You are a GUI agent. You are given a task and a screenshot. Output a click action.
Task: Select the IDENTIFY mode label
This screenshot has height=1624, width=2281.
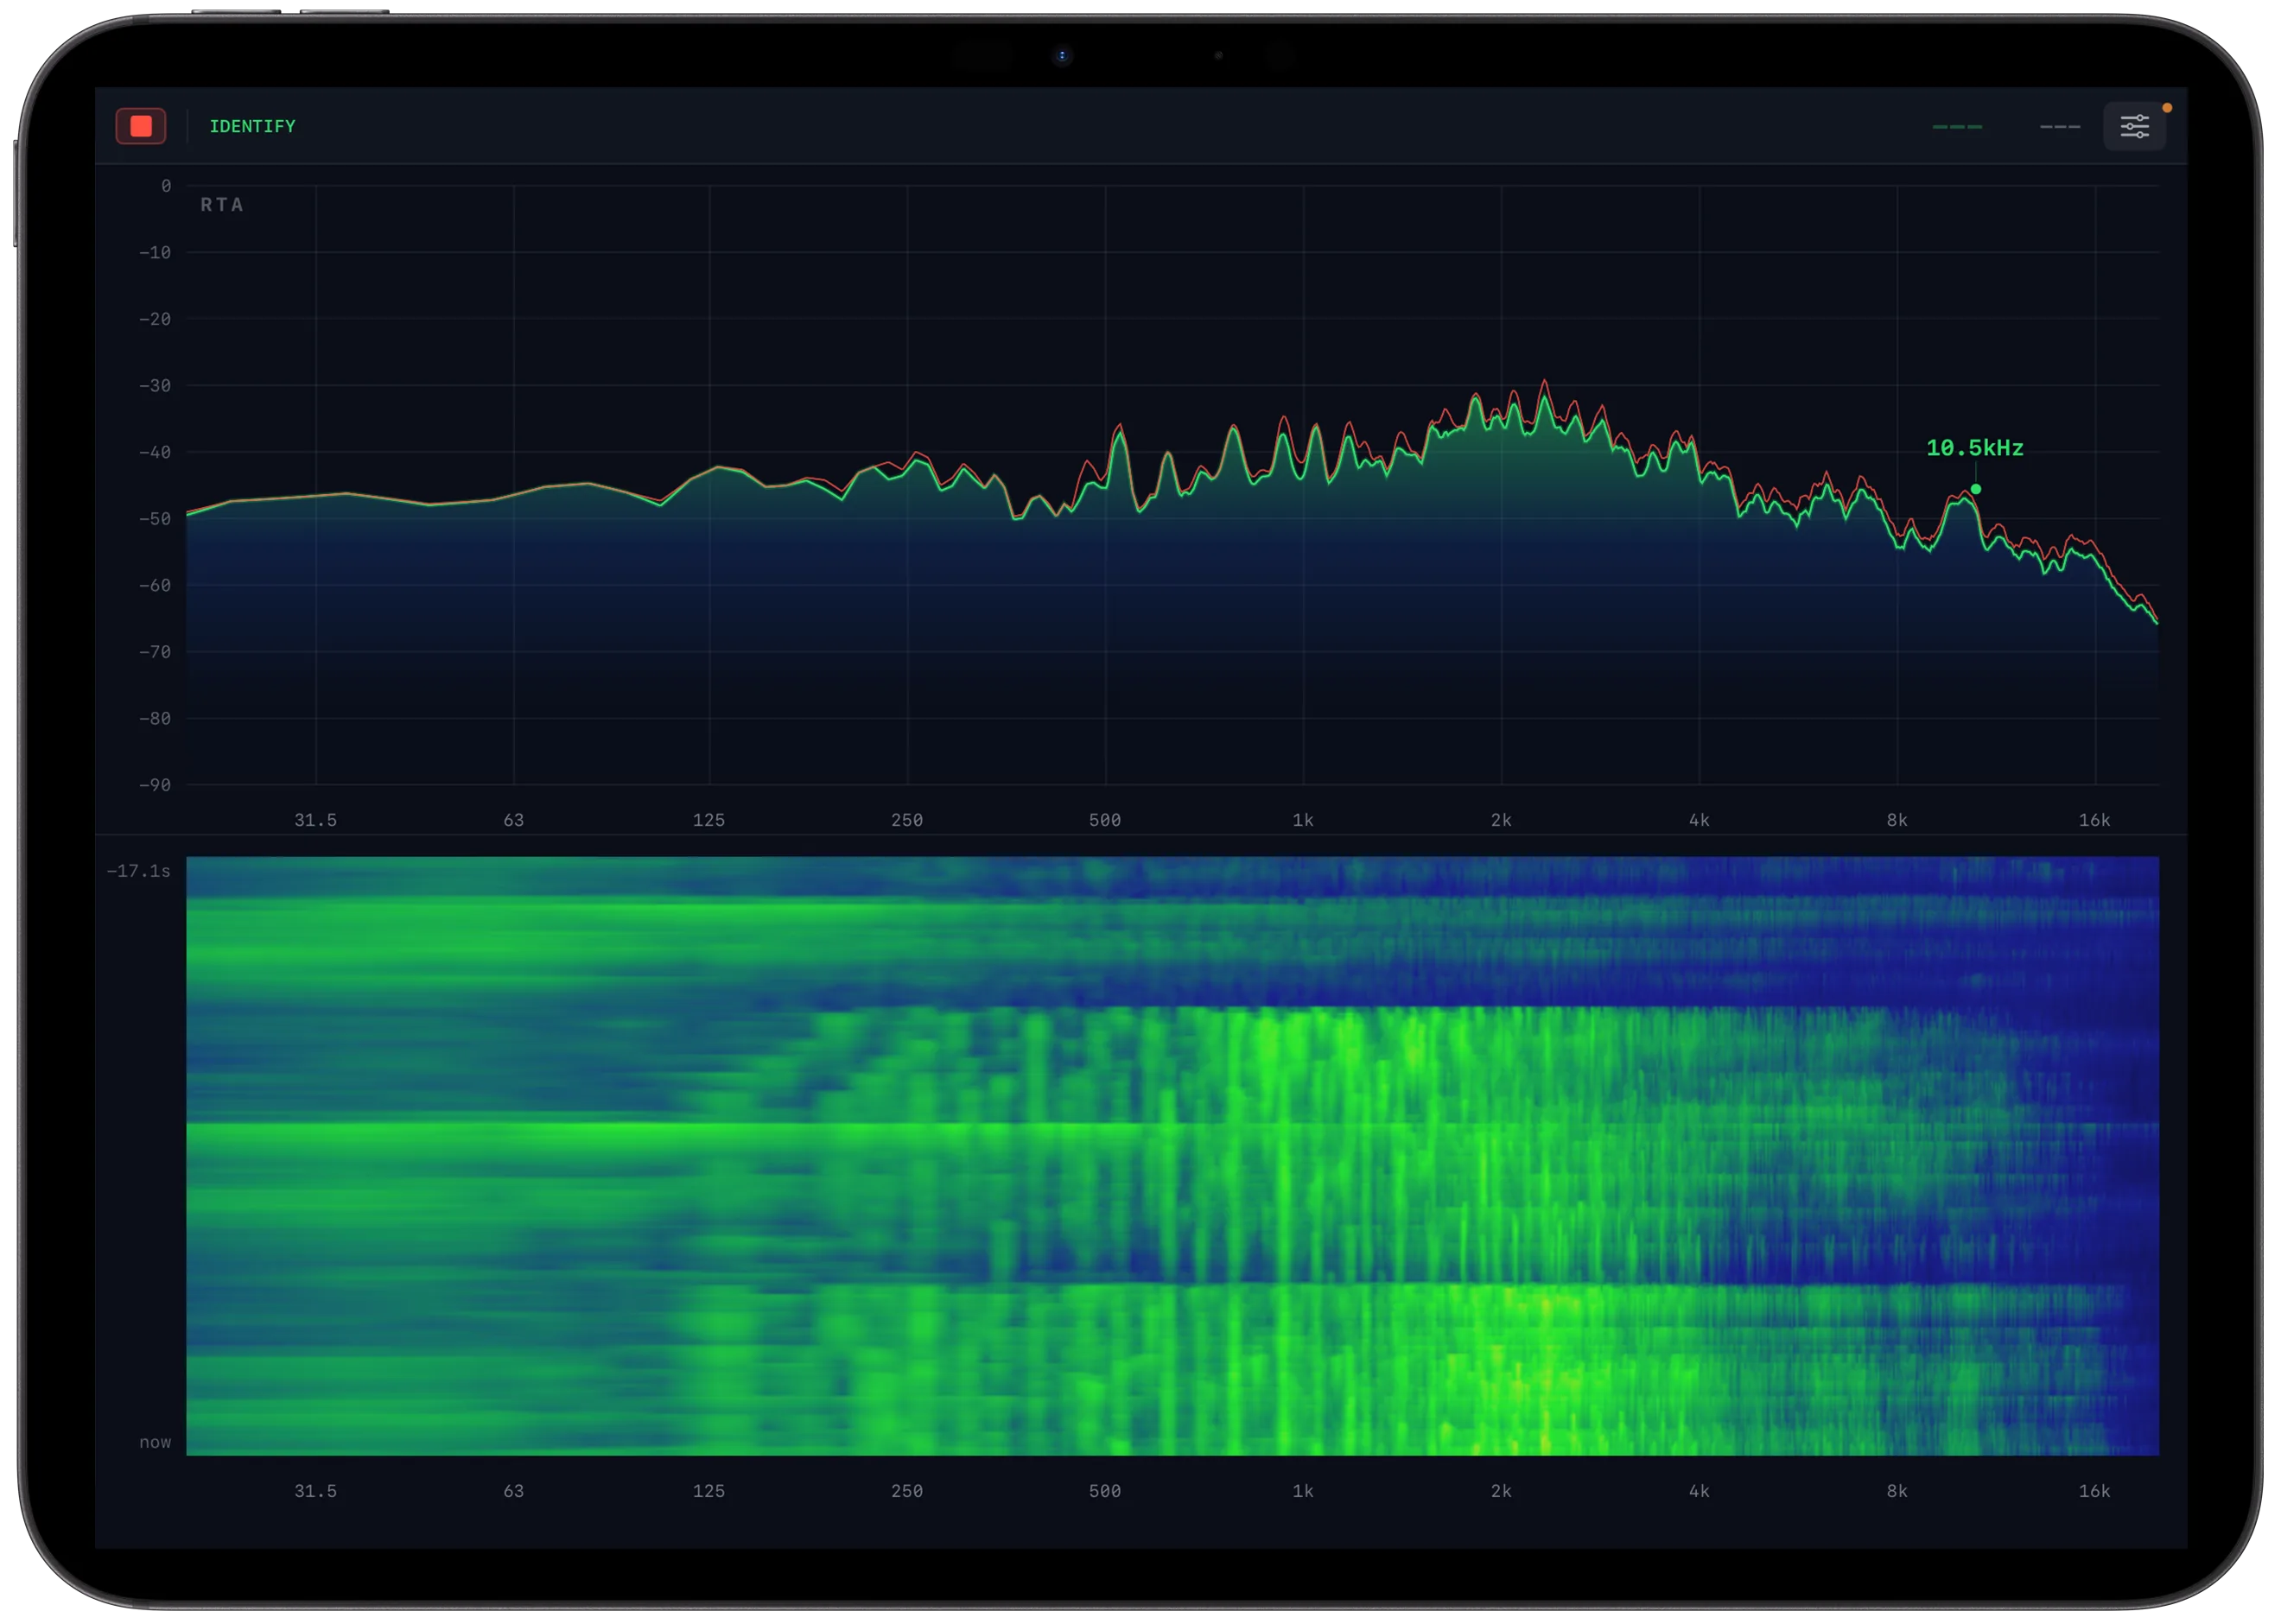tap(252, 126)
